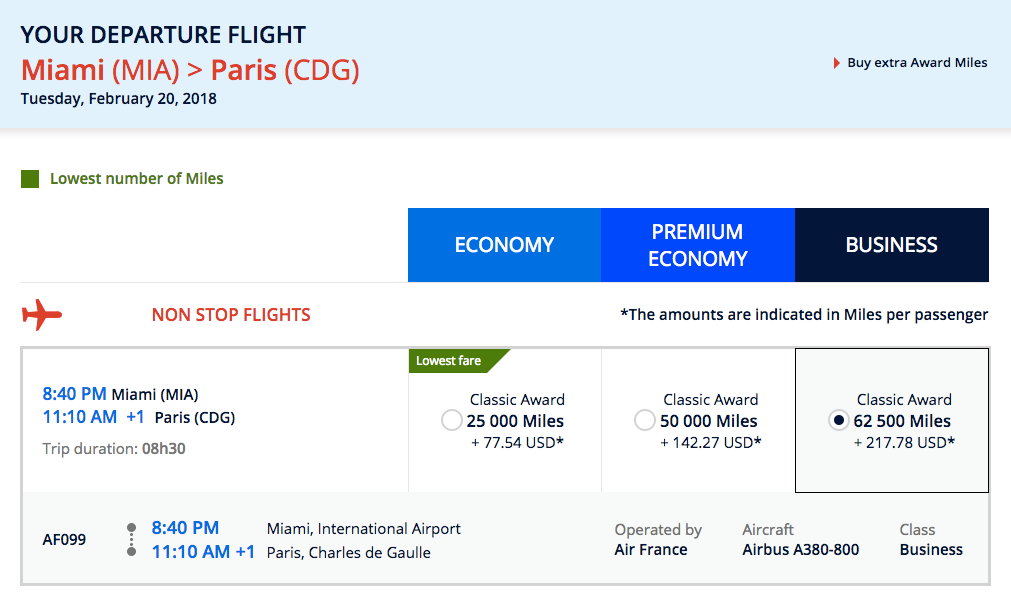Viewport: 1011px width, 605px height.
Task: Select the 25 000 Miles Economy award
Action: 451,421
